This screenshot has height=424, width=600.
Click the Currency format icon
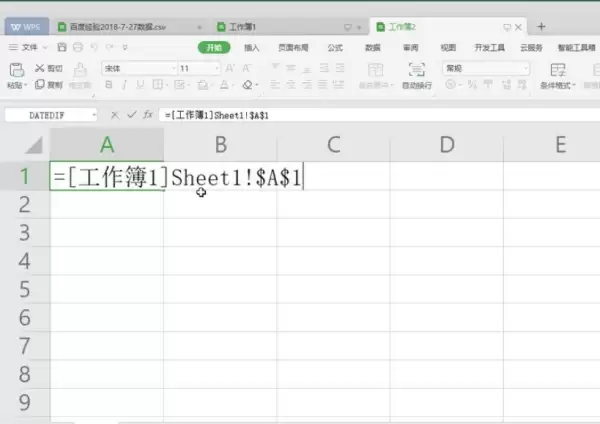pos(450,85)
